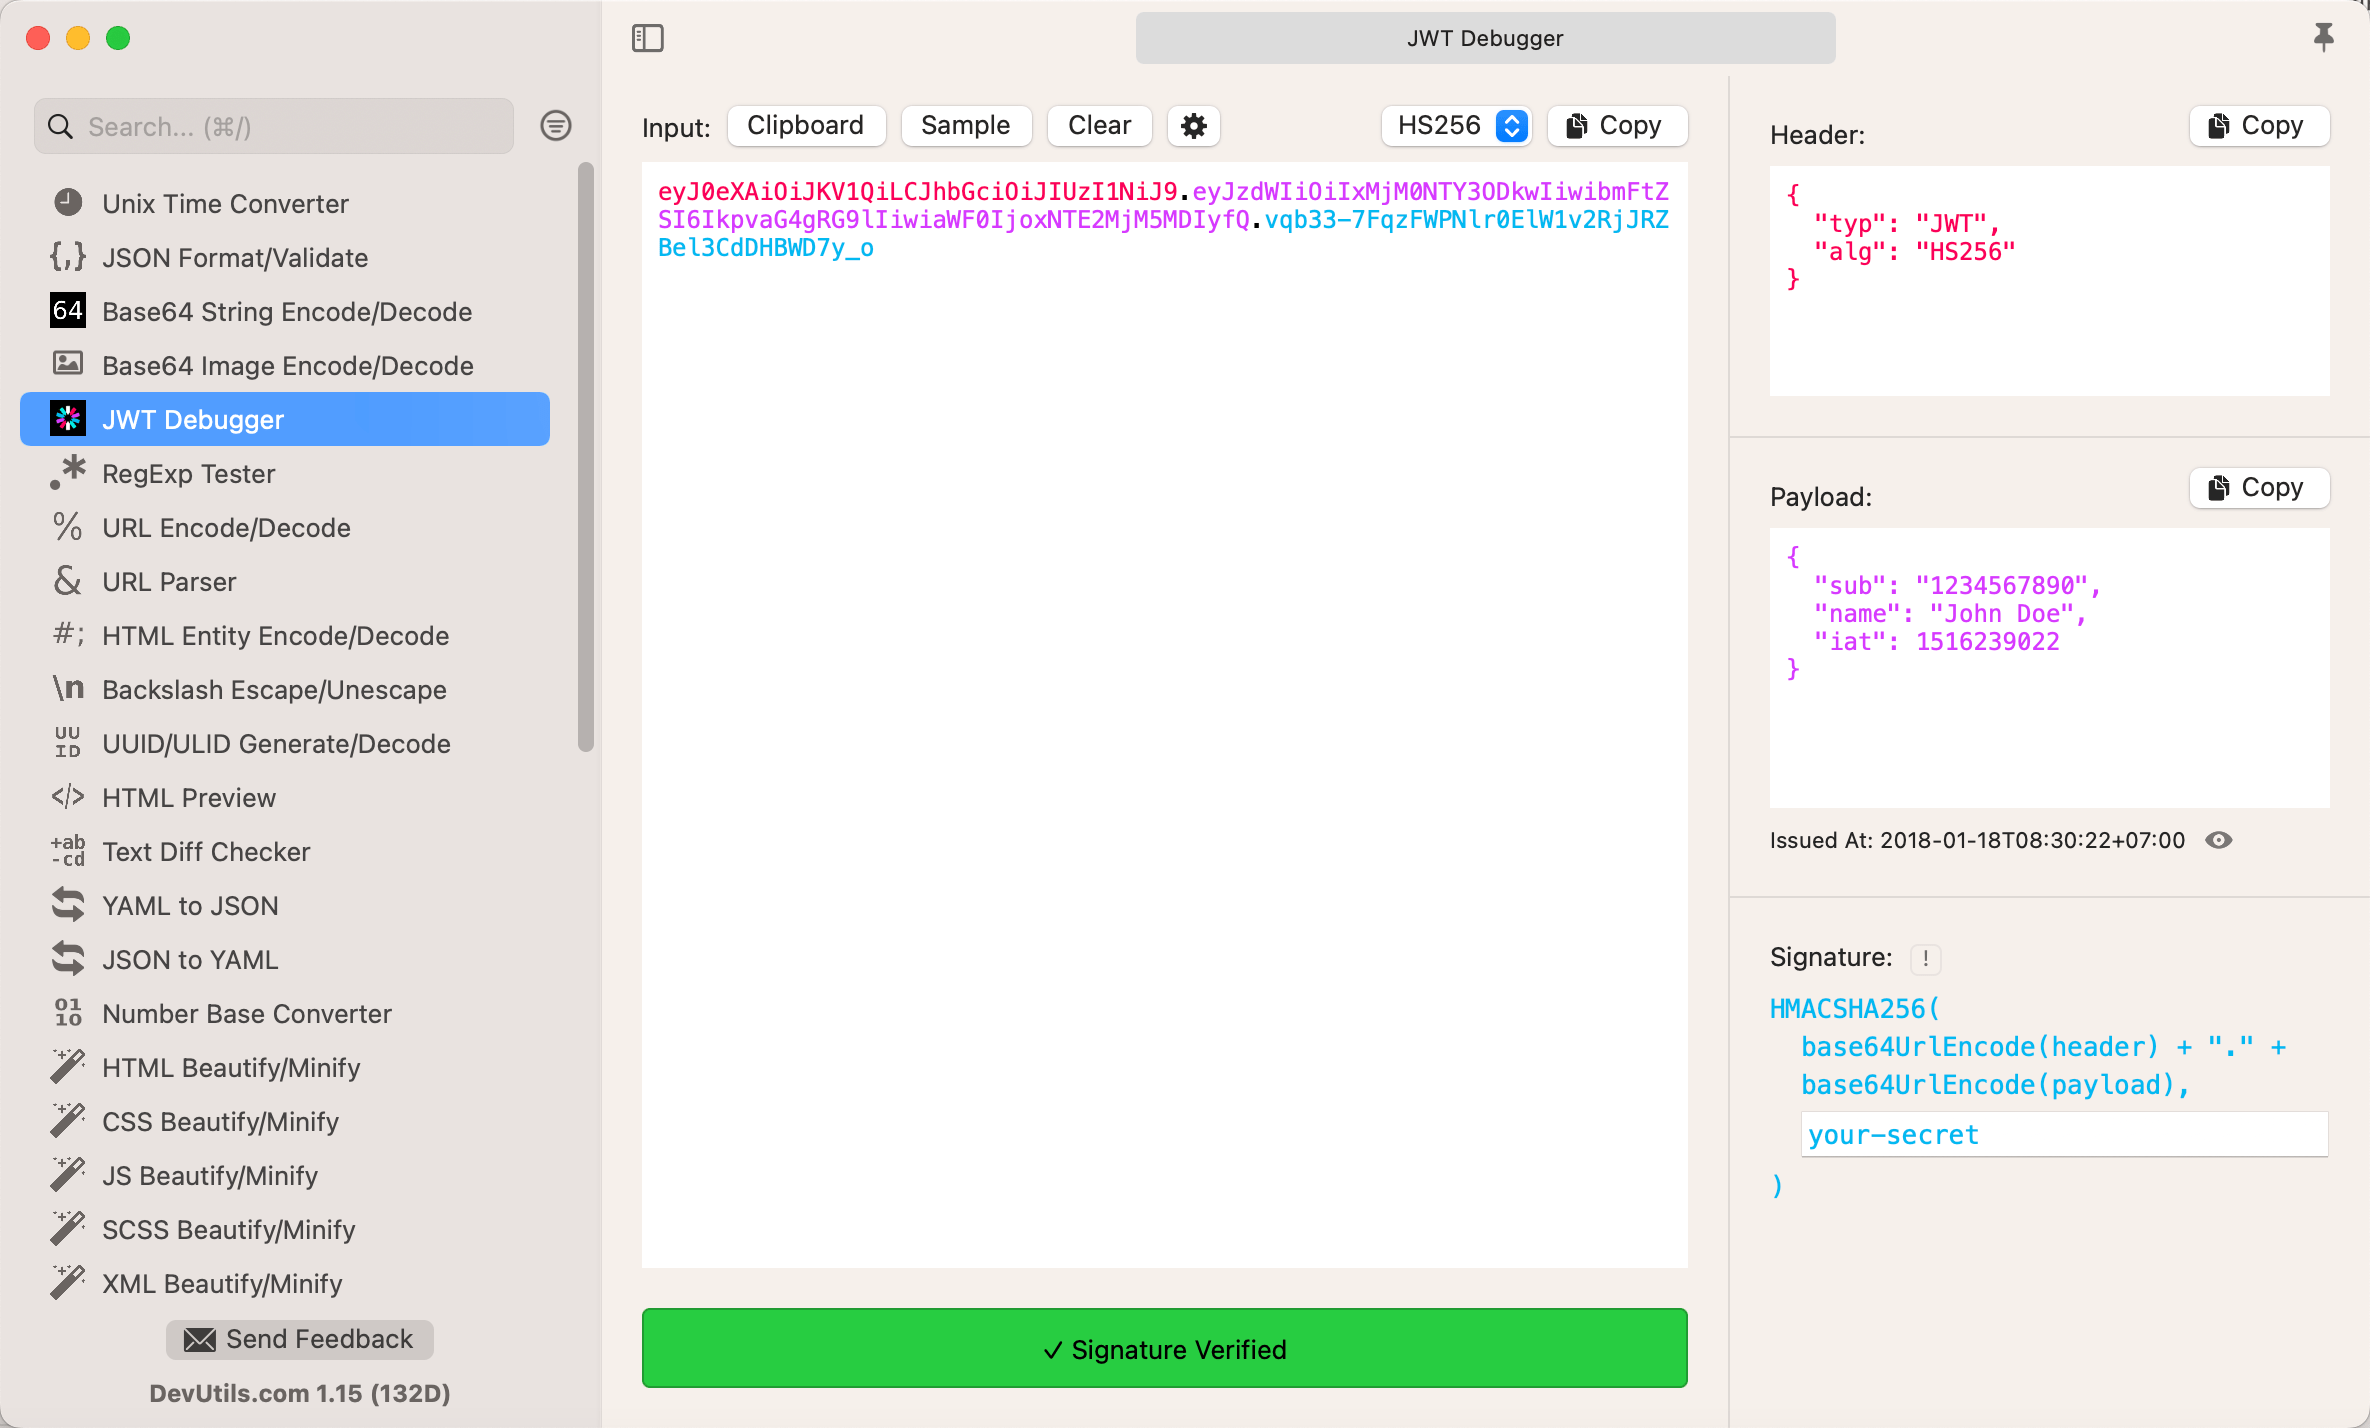The image size is (2370, 1428).
Task: Open UUID/ULID Generate/Decode tool
Action: tap(285, 743)
